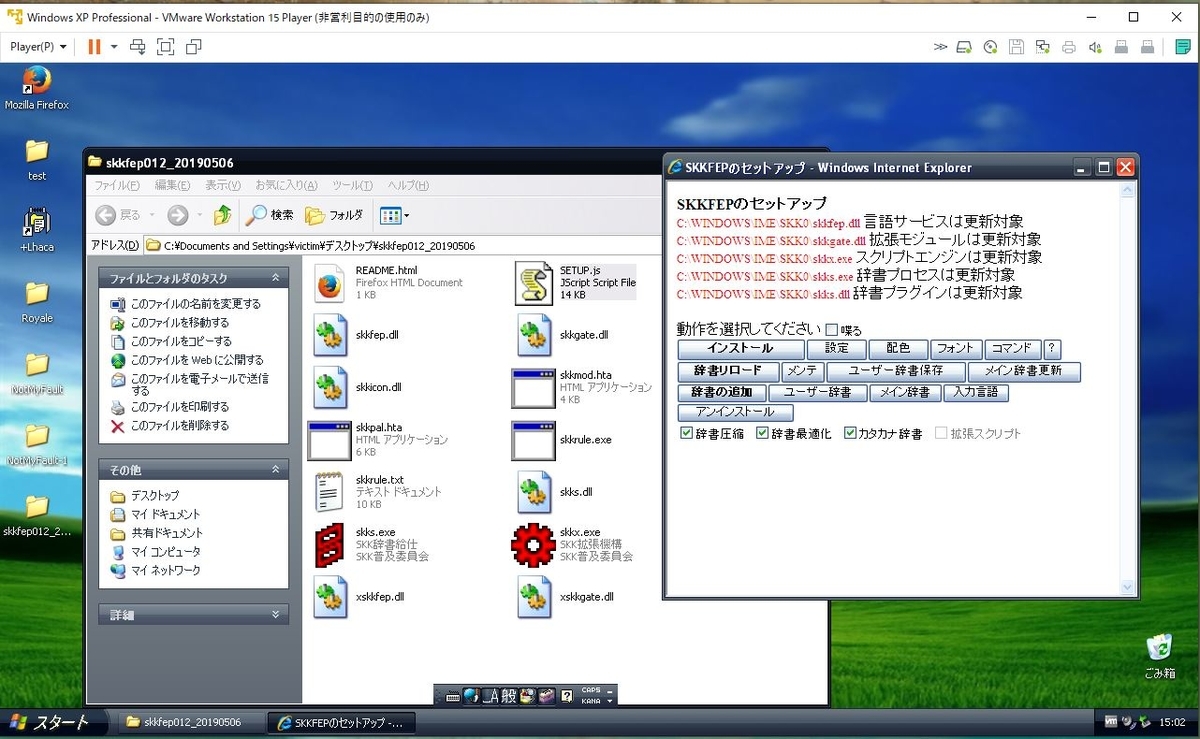The image size is (1200, 739).
Task: Select skkx.exe red gear icon
Action: (533, 545)
